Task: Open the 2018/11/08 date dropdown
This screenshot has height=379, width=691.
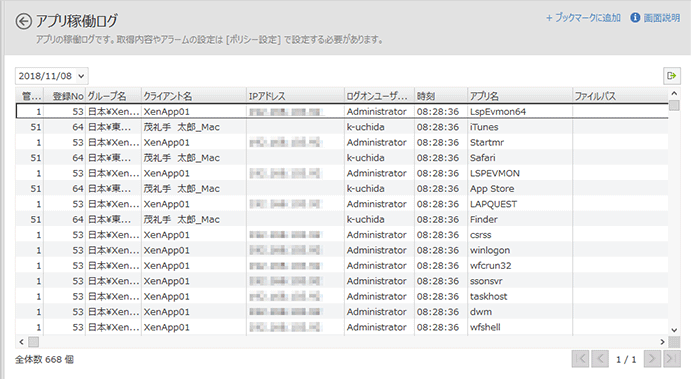Action: pyautogui.click(x=52, y=76)
